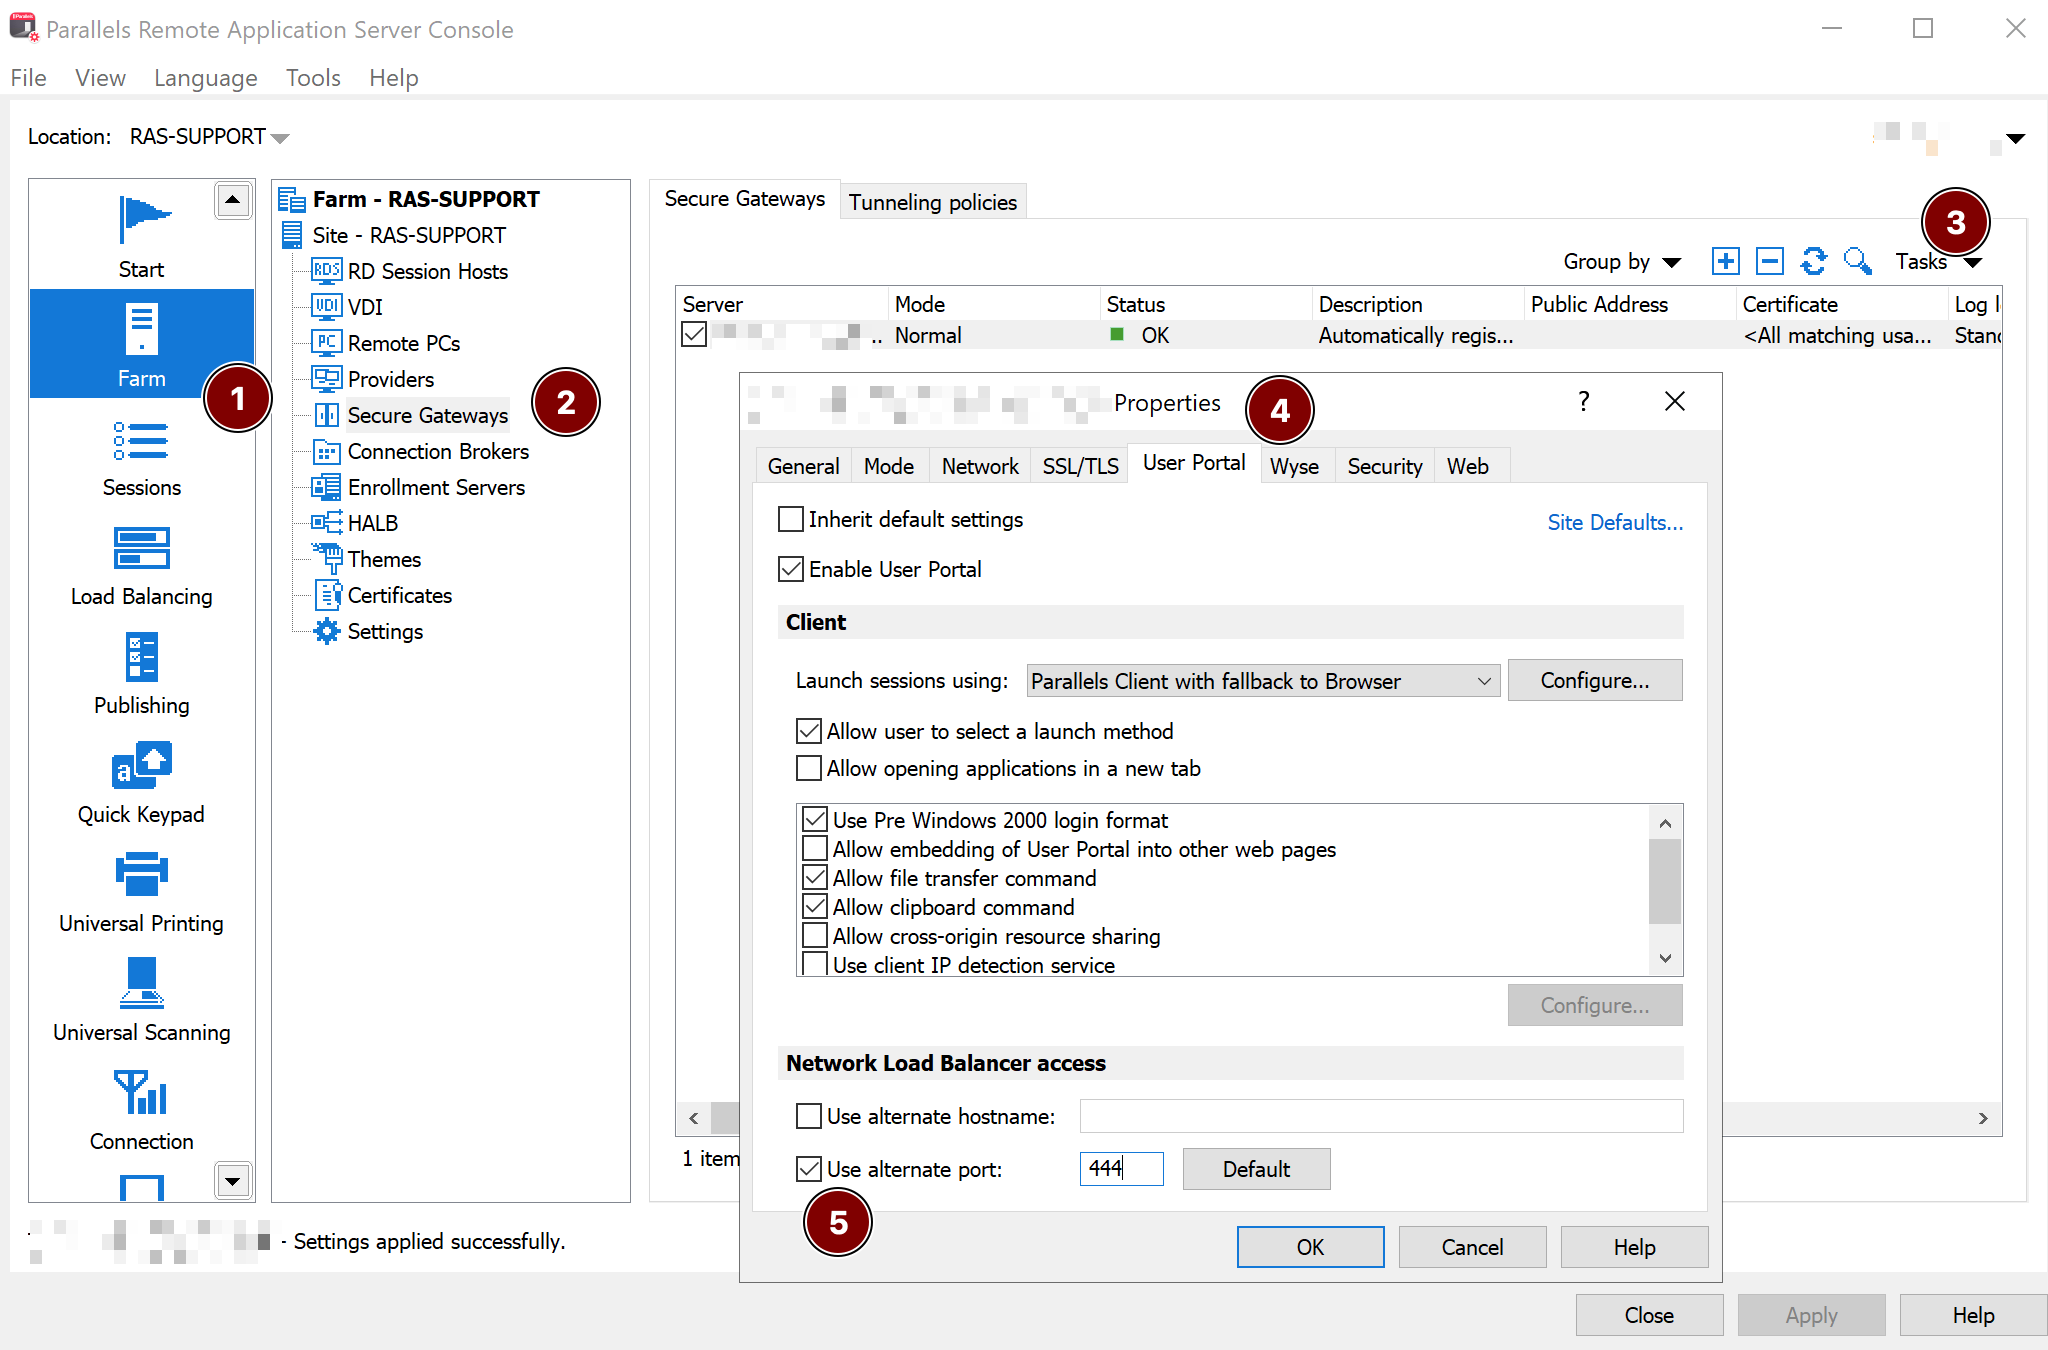The width and height of the screenshot is (2048, 1350).
Task: Open the Site Defaults link
Action: 1615,522
